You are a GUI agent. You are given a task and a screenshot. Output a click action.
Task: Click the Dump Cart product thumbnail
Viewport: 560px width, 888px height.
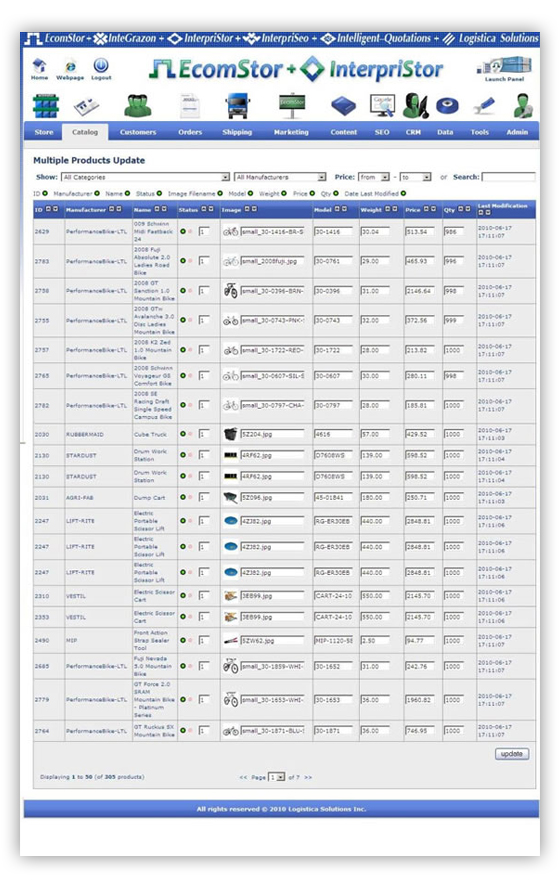click(x=230, y=497)
